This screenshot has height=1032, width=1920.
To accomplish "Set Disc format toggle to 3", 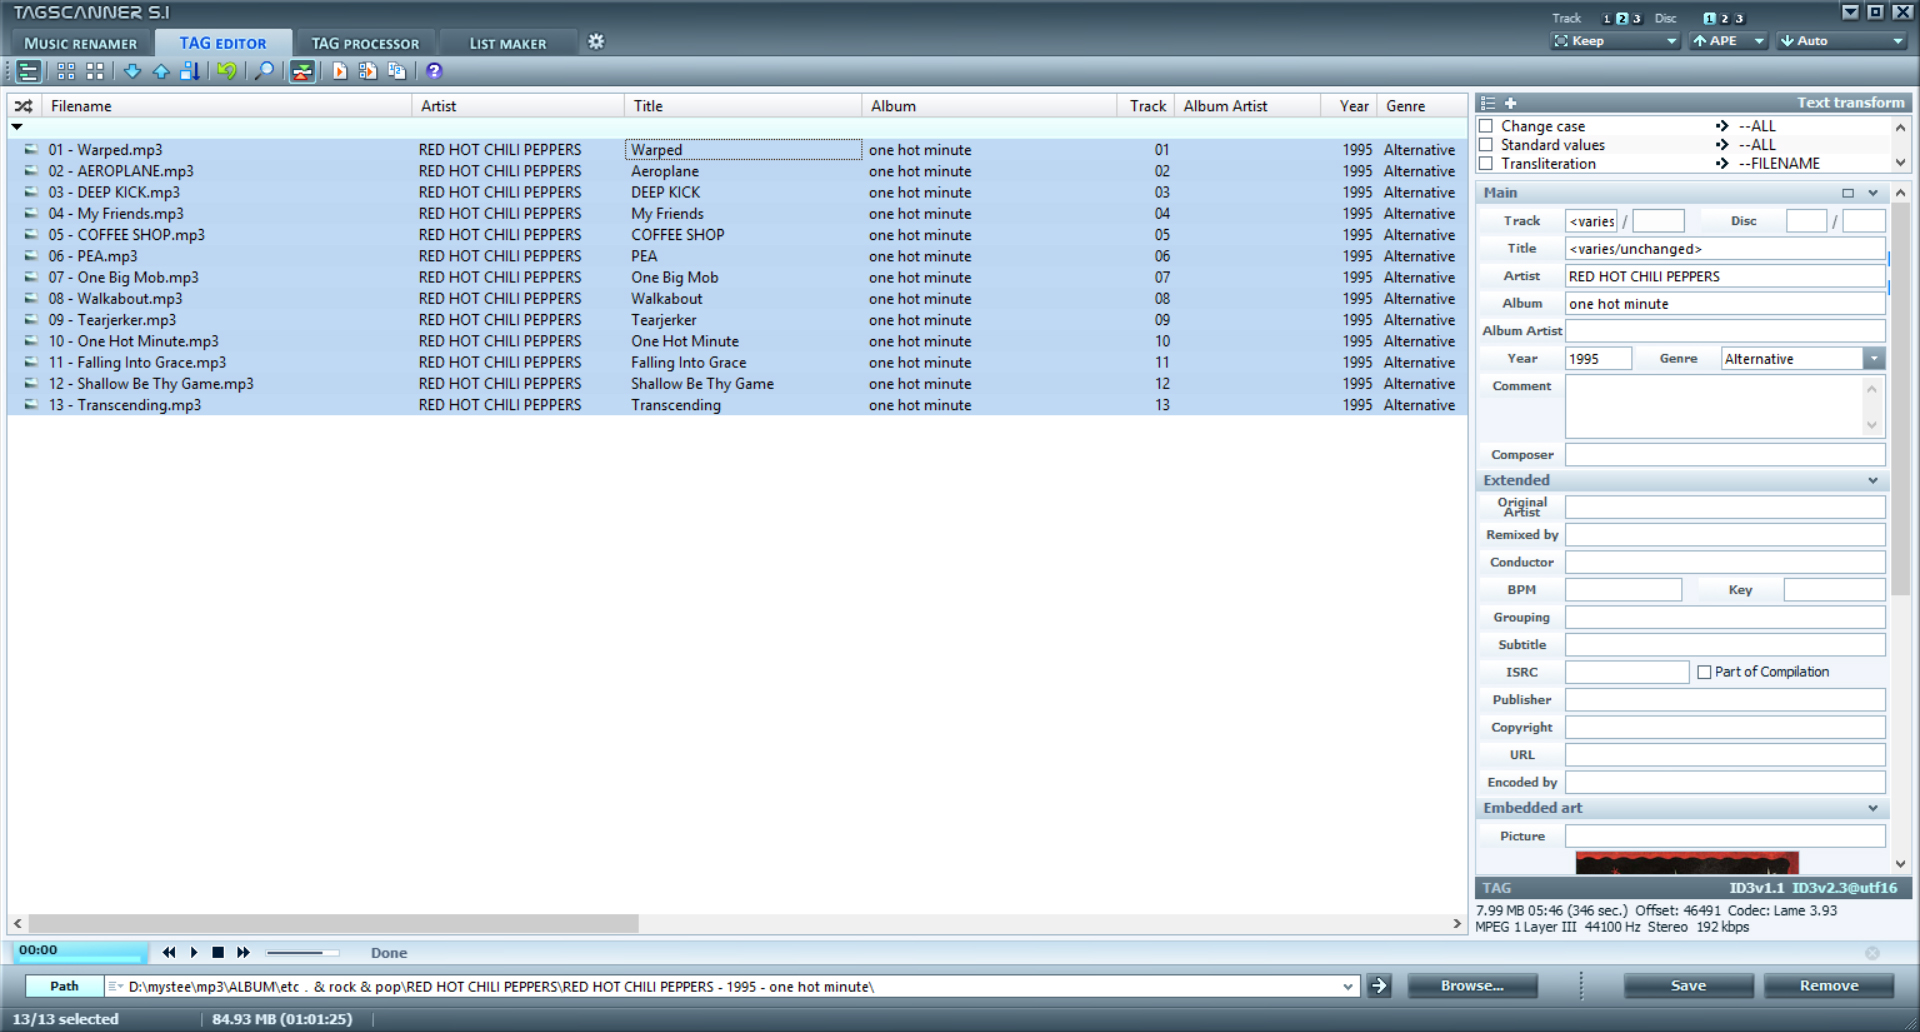I will point(1740,18).
